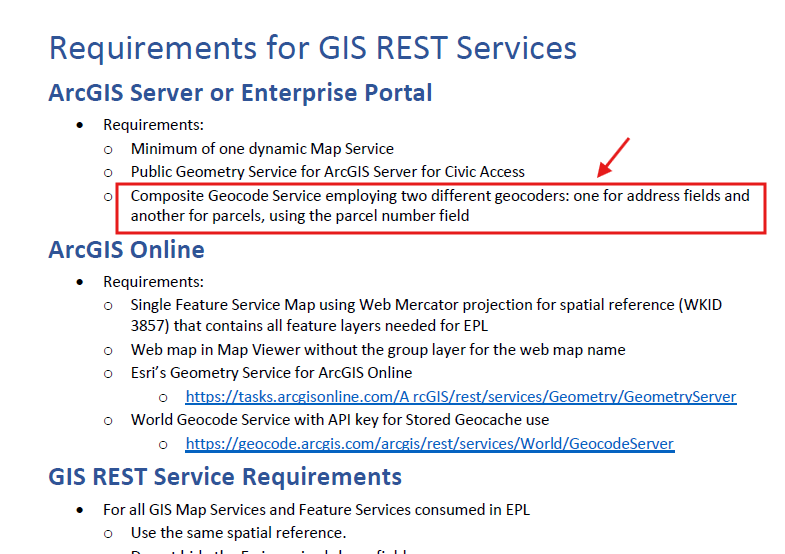The width and height of the screenshot is (785, 554).
Task: Open the geocode.arcgis.com World GeocodeServer link
Action: [430, 444]
